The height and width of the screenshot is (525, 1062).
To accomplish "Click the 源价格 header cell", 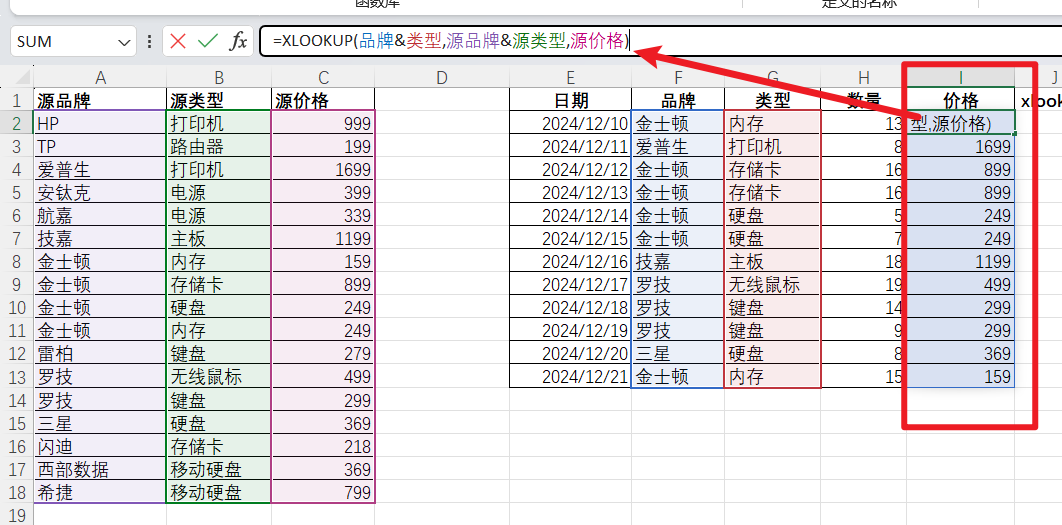I will pos(323,100).
